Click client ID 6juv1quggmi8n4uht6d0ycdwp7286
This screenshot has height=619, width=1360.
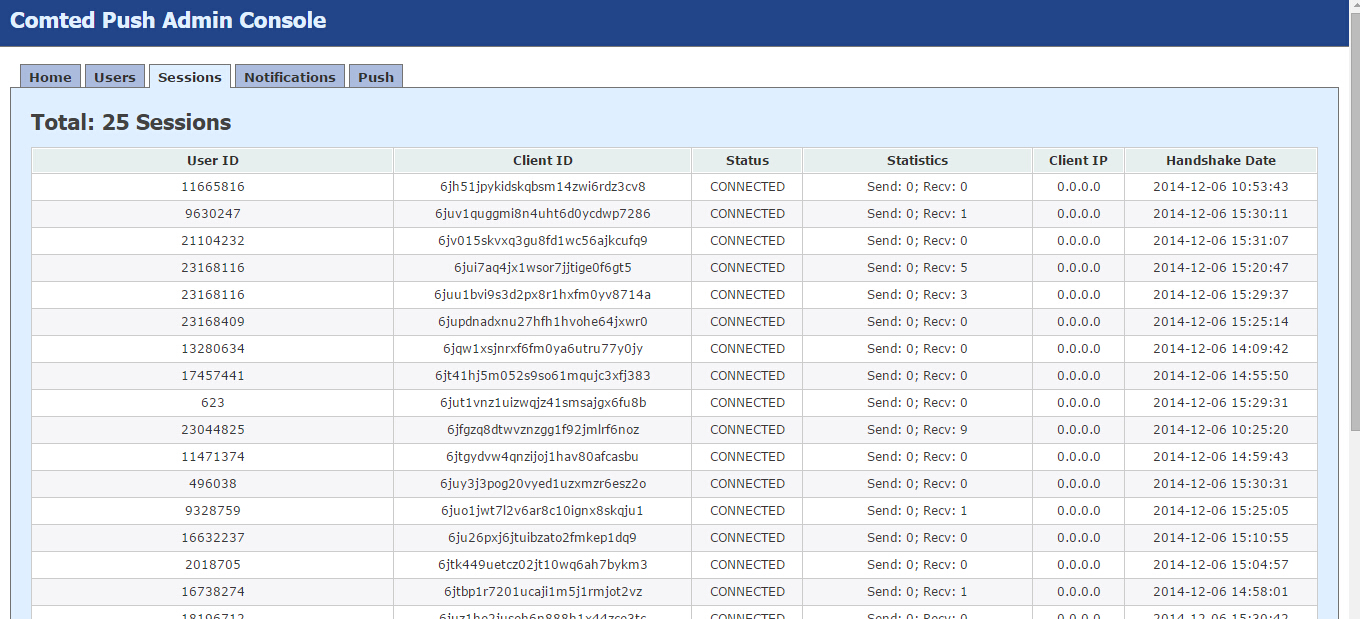pyautogui.click(x=543, y=214)
